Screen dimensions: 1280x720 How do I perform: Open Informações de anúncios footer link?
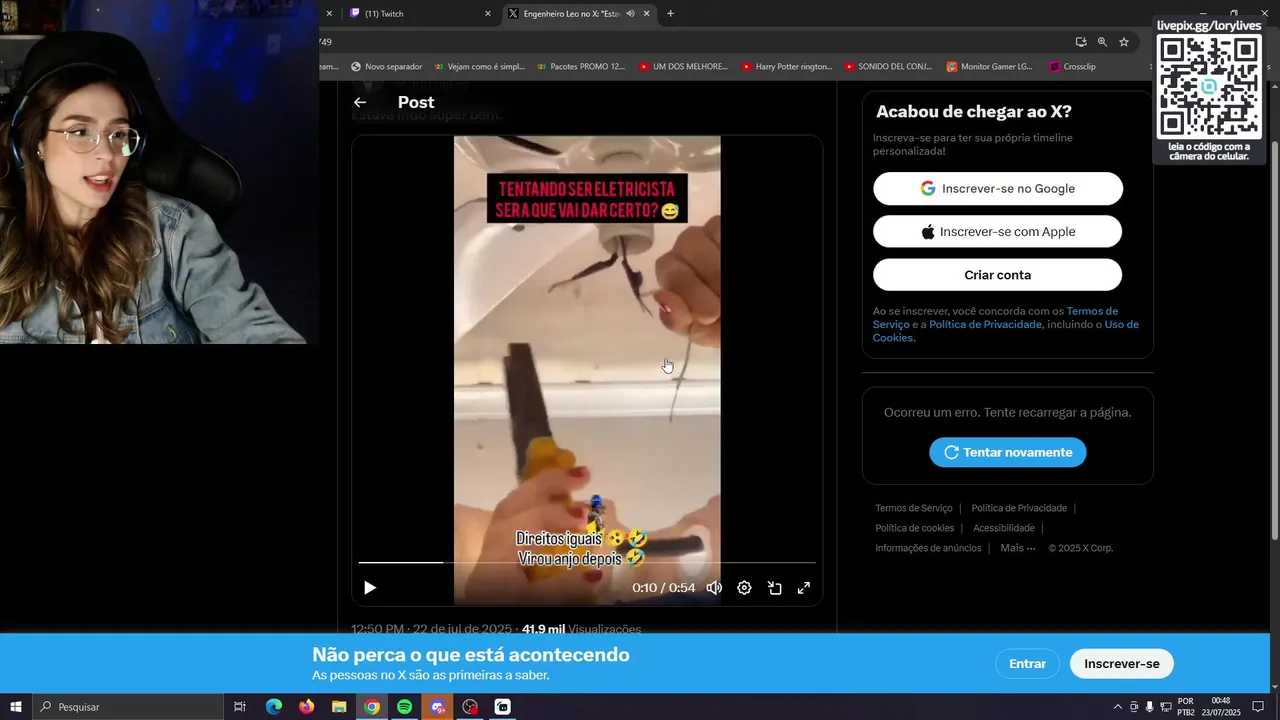coord(928,548)
